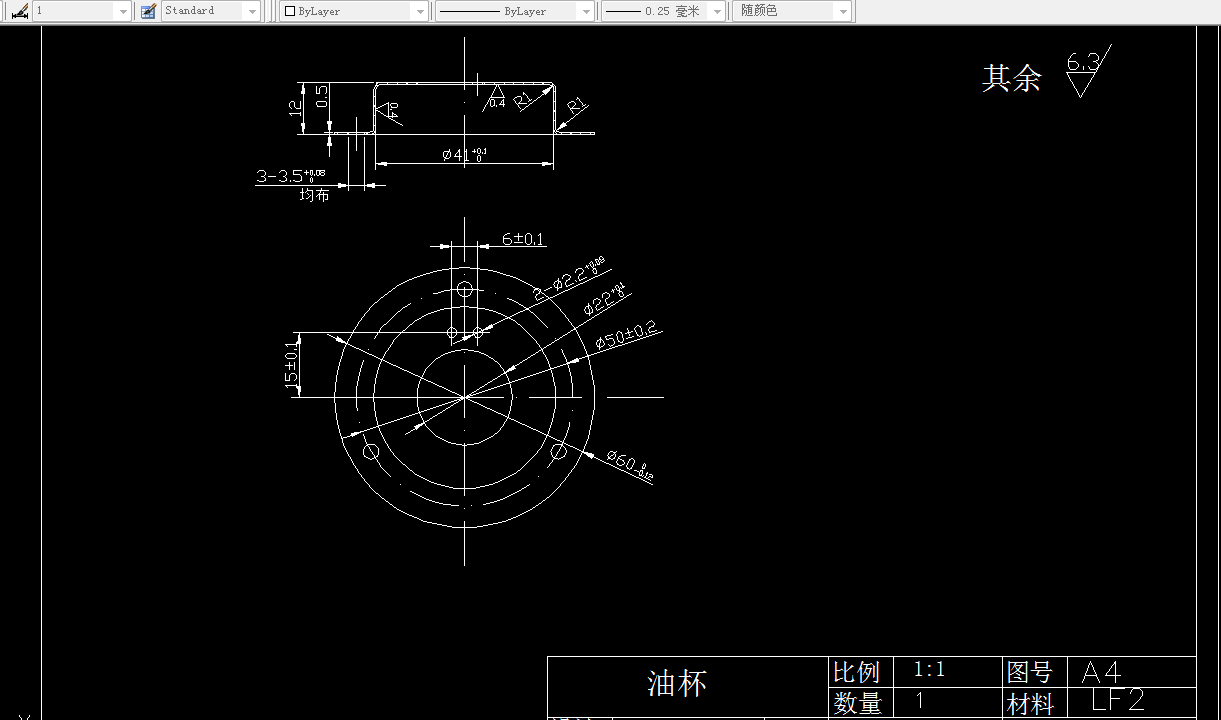Click the 其余 annotation text

[x=1013, y=79]
